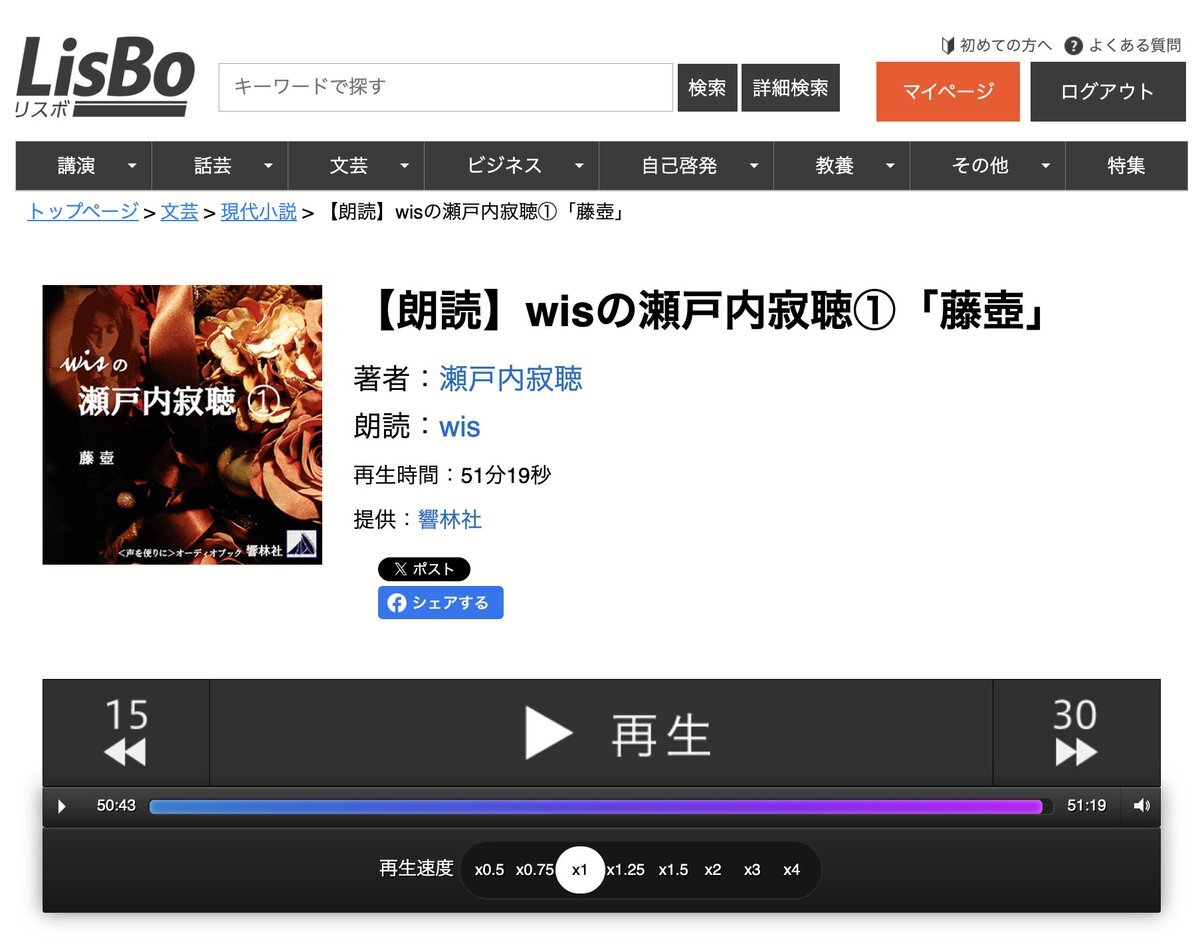Click the 現代小説 breadcrumb link
Image resolution: width=1200 pixels, height=950 pixels.
pyautogui.click(x=259, y=212)
